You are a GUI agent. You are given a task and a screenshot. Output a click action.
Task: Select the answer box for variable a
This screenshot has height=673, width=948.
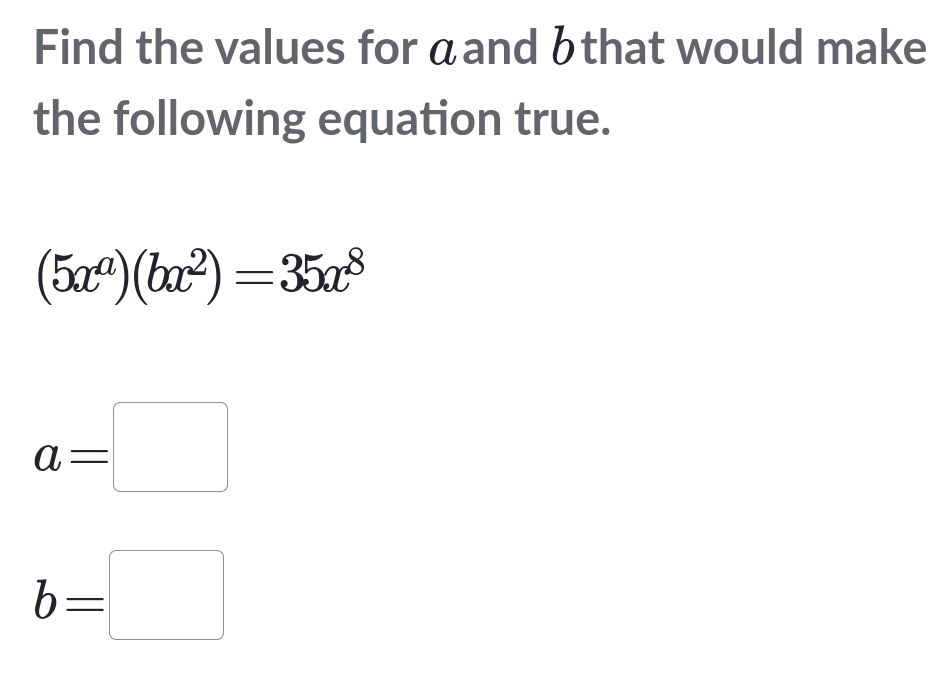click(x=170, y=446)
